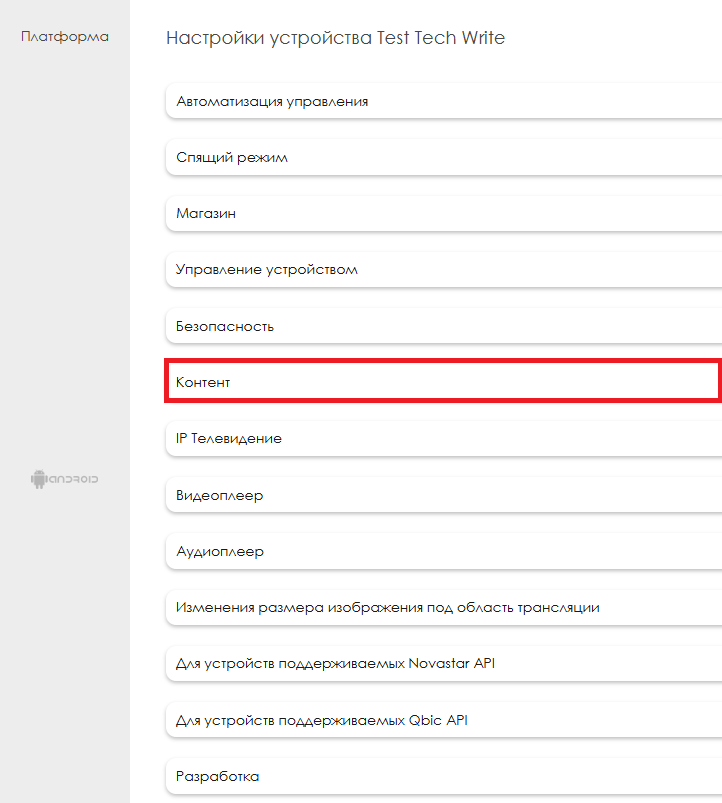Image resolution: width=722 pixels, height=803 pixels.
Task: Click the empty gray sidebar below Платформа
Action: [x=65, y=250]
